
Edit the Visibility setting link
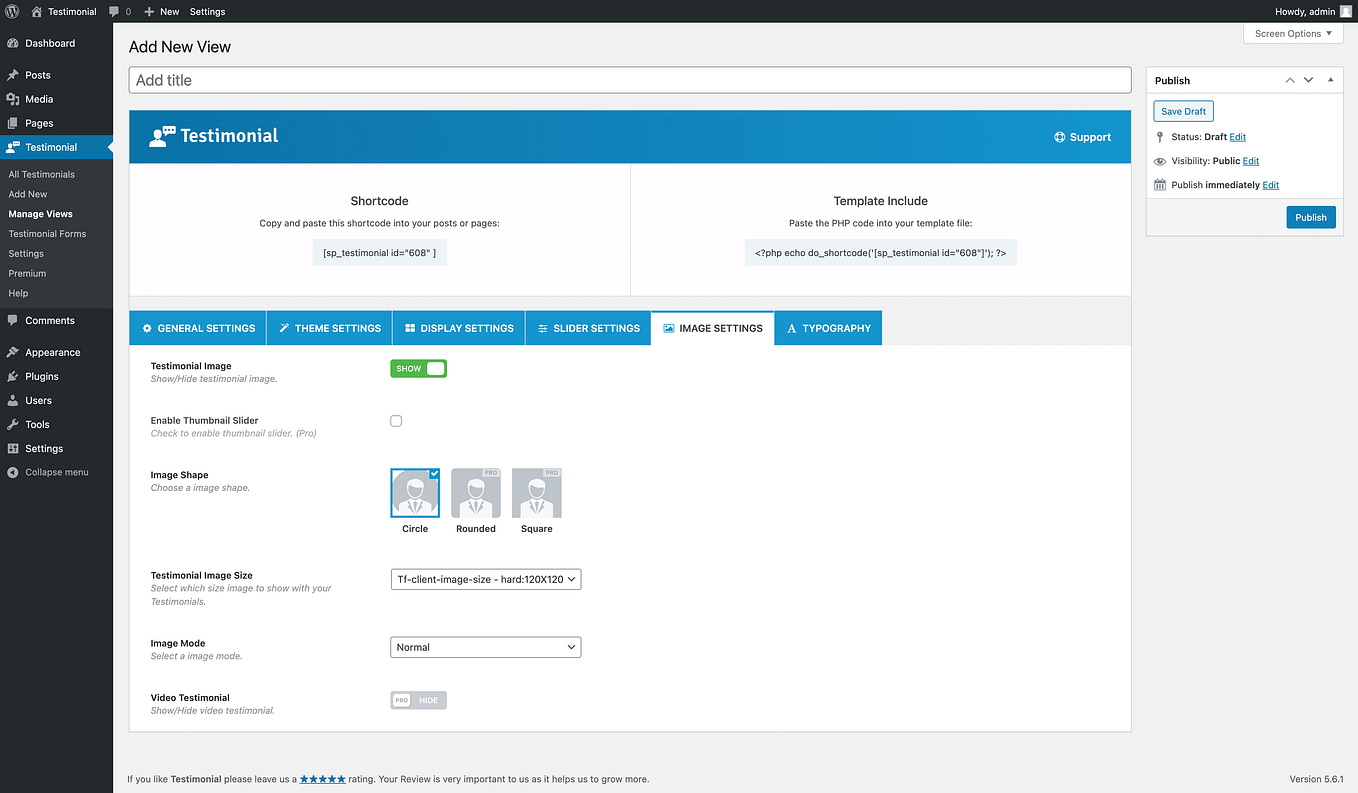tap(1251, 161)
